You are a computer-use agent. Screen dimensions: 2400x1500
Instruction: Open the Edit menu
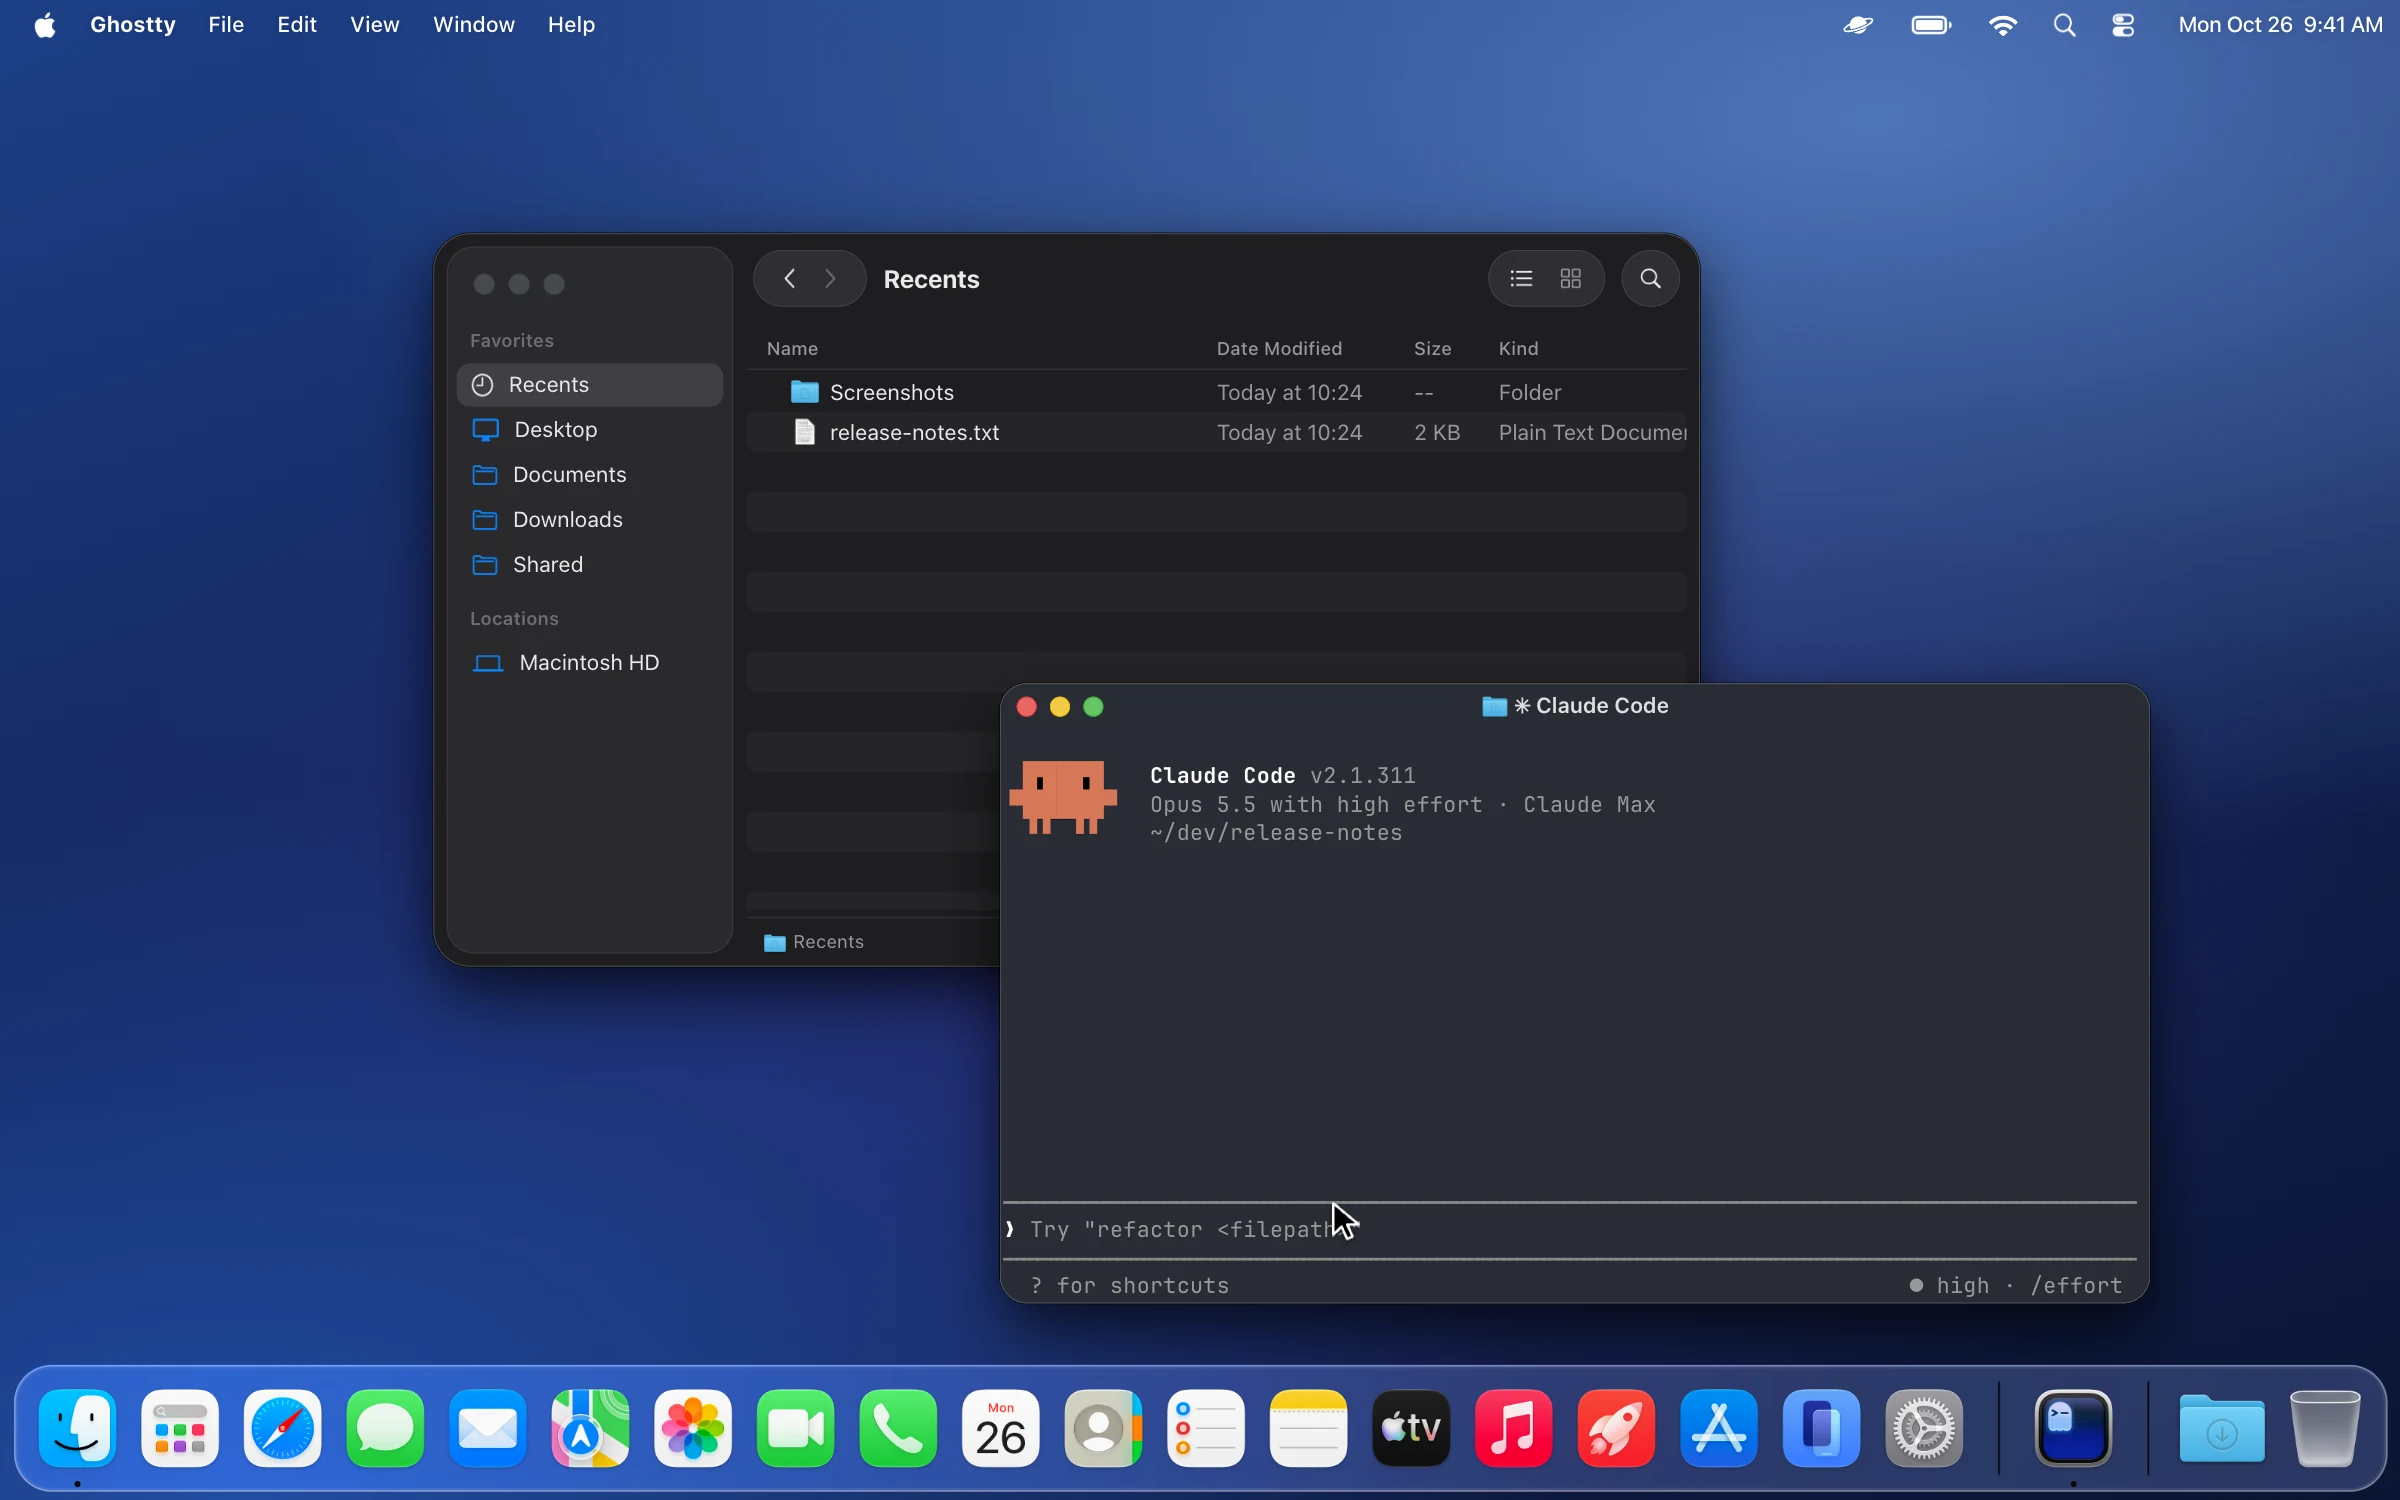(297, 25)
